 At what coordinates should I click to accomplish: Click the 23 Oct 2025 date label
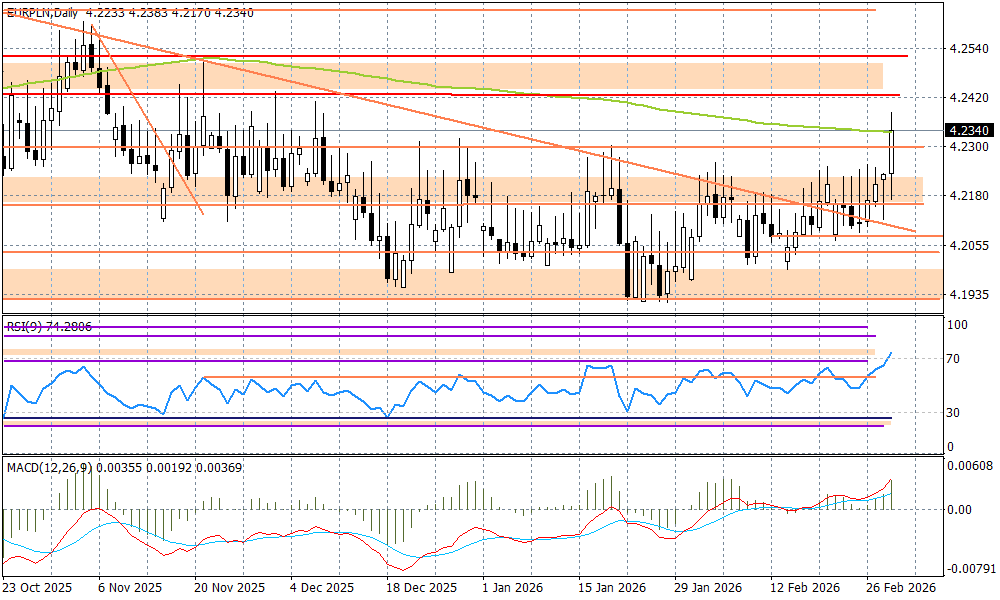pyautogui.click(x=39, y=589)
